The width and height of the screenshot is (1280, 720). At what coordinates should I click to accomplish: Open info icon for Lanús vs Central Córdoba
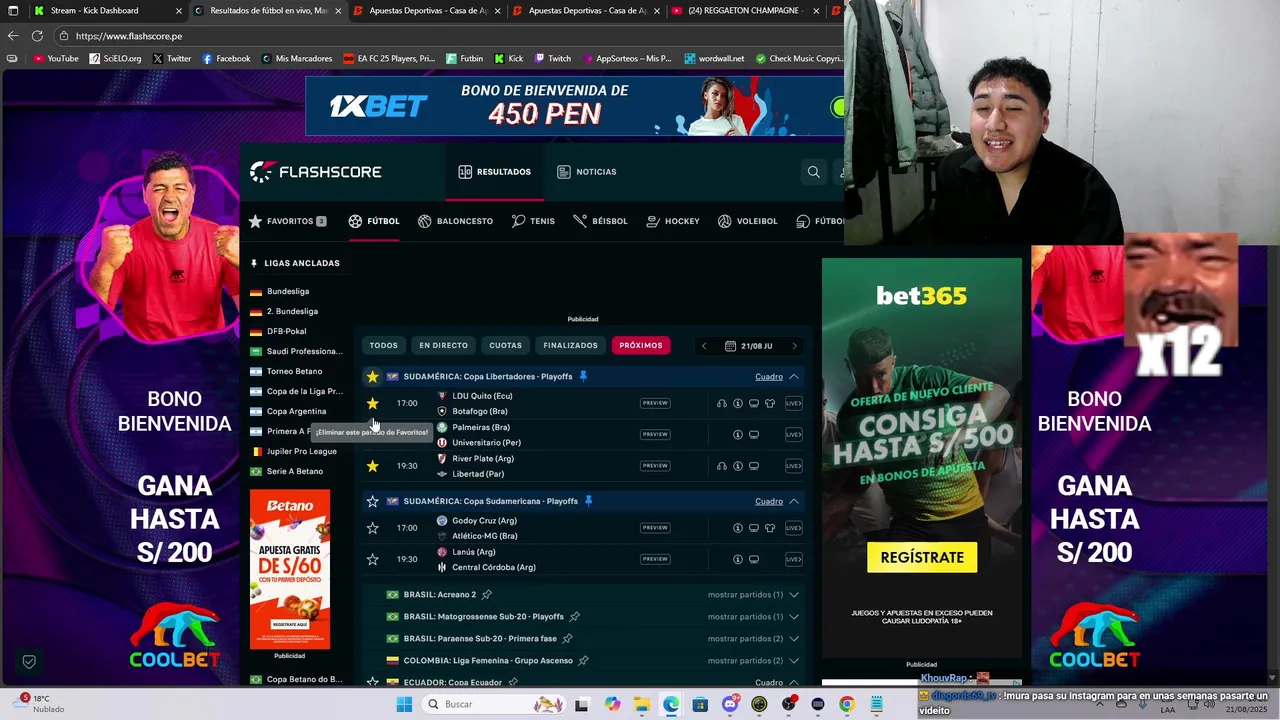pos(738,559)
